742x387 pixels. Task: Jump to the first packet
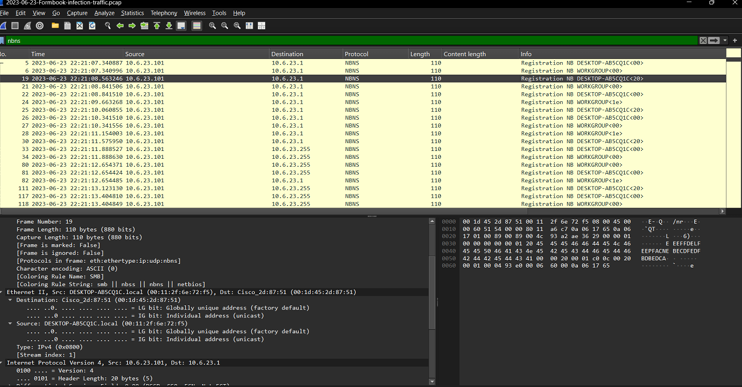(x=157, y=26)
